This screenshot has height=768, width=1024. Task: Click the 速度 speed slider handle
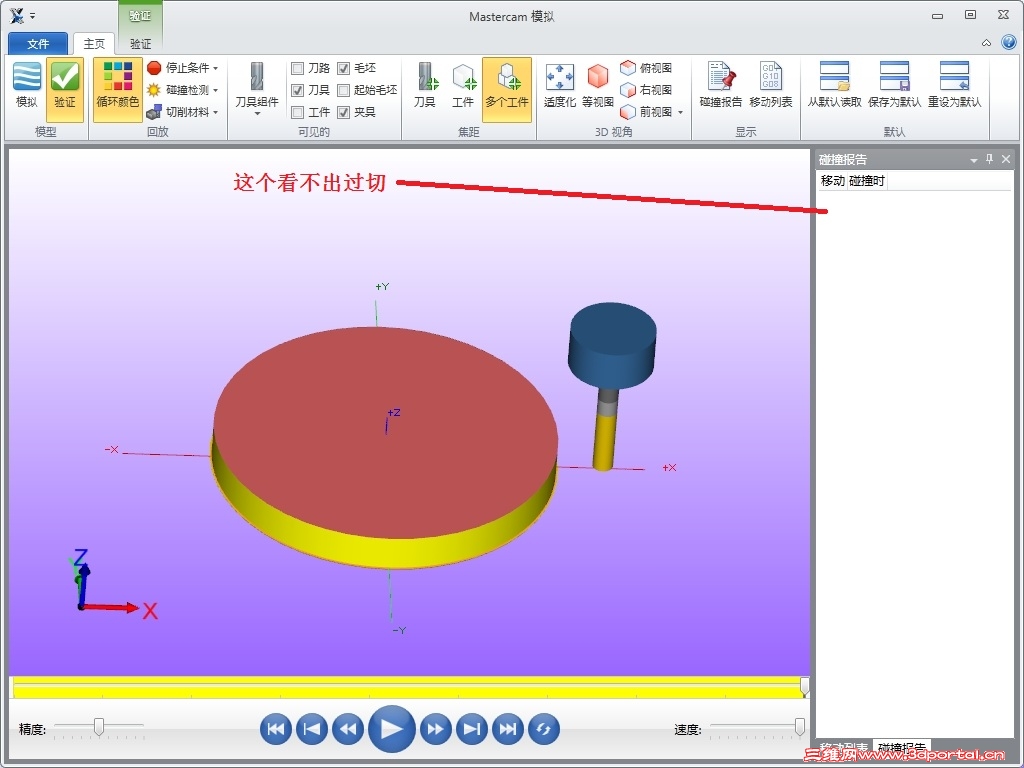tap(799, 726)
